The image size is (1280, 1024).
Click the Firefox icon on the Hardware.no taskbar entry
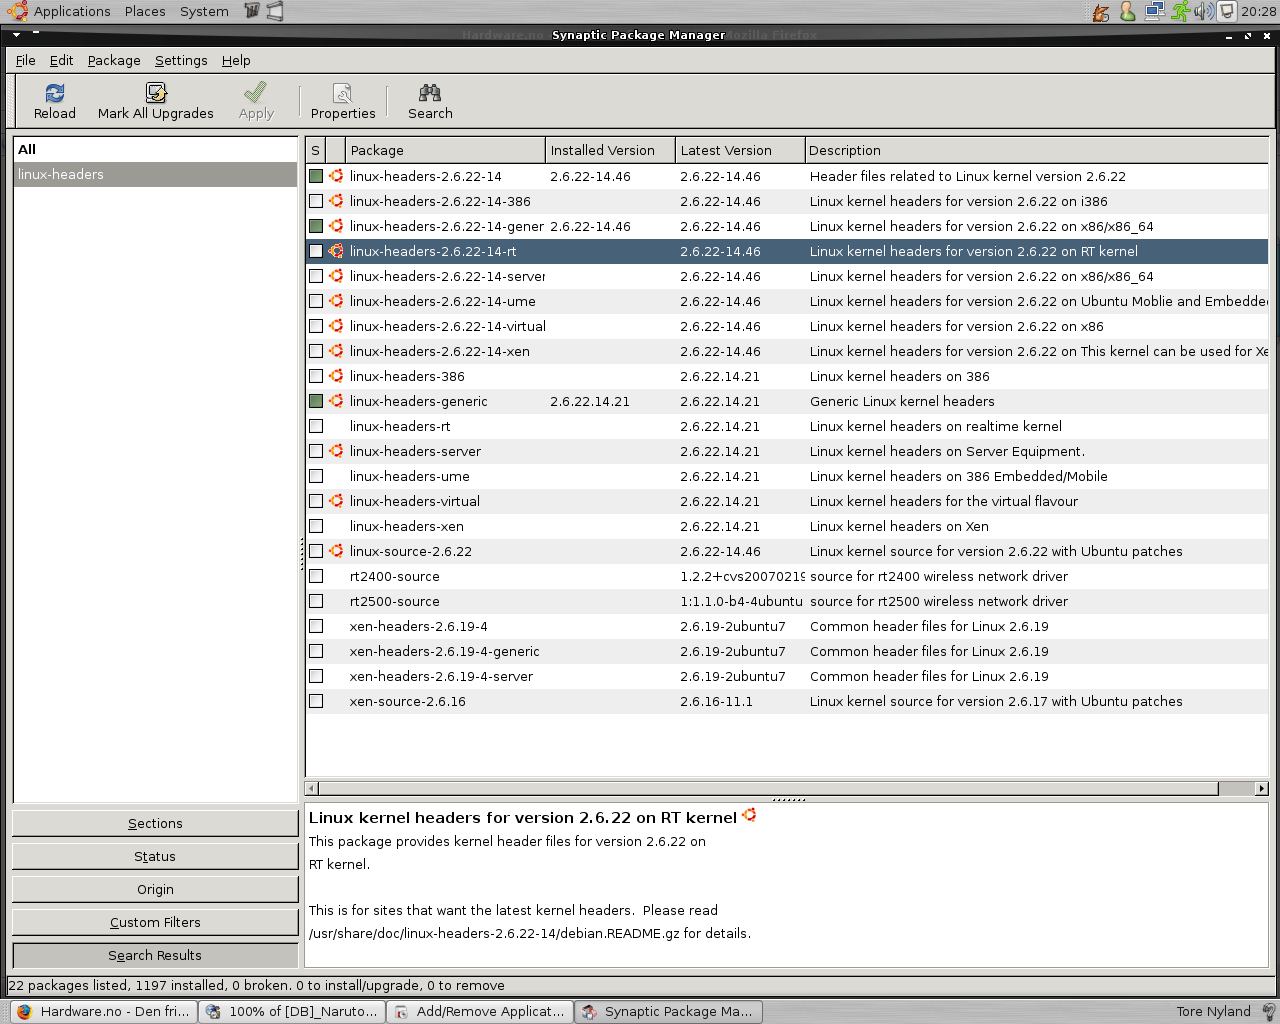[x=24, y=1012]
